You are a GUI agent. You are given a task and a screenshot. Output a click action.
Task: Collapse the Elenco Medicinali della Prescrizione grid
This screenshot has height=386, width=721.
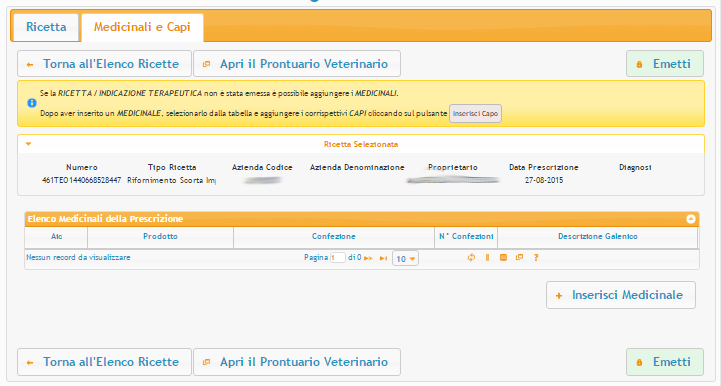(x=691, y=219)
